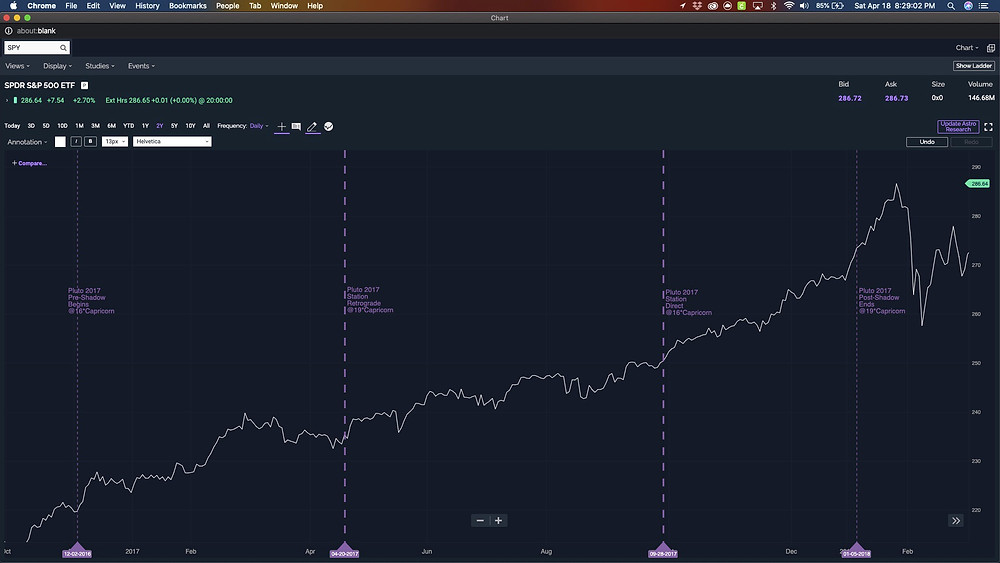Screen dimensions: 1000x563
Task: Open Notification Center icon
Action: 983,6
